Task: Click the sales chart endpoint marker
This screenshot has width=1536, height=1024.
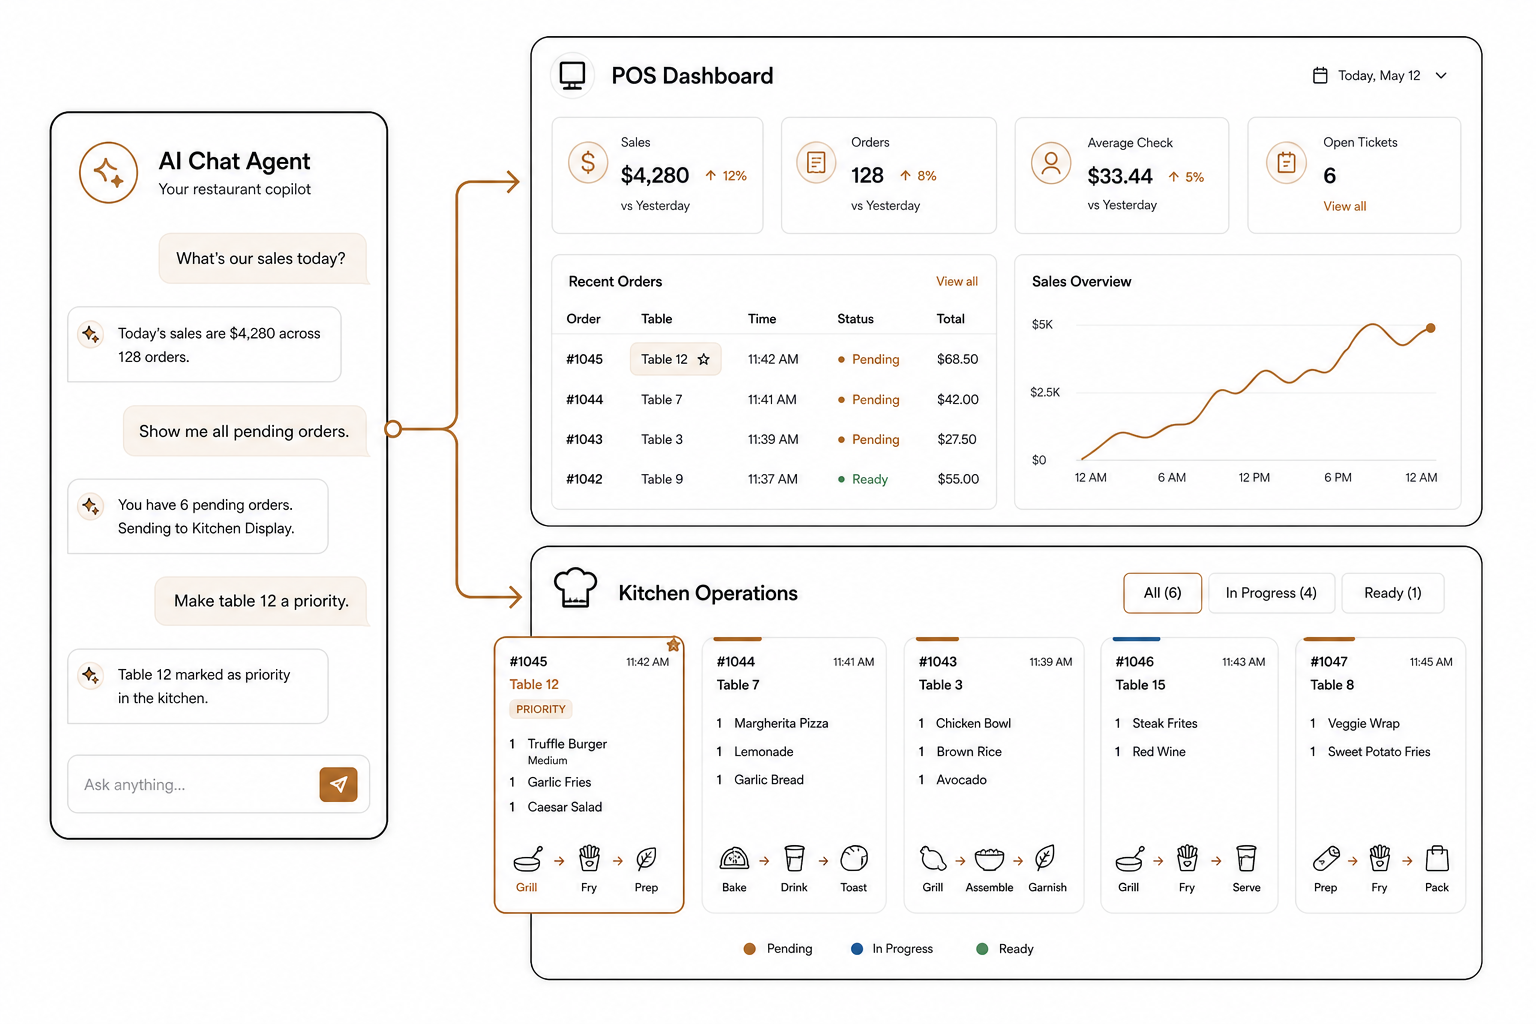Action: [1431, 328]
